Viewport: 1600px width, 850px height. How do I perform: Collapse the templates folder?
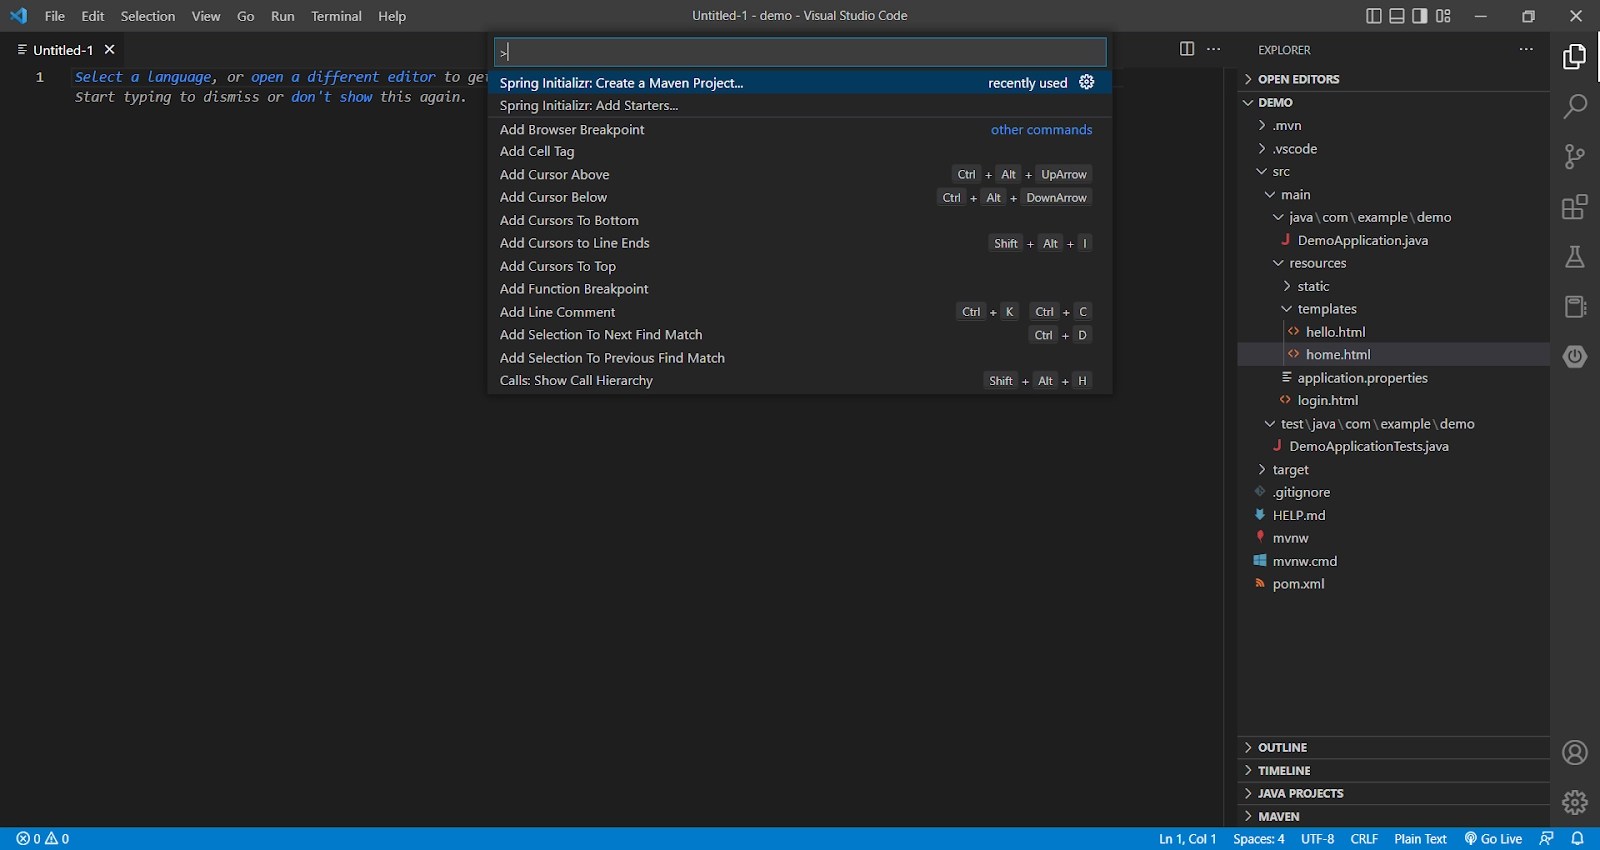click(1393, 309)
